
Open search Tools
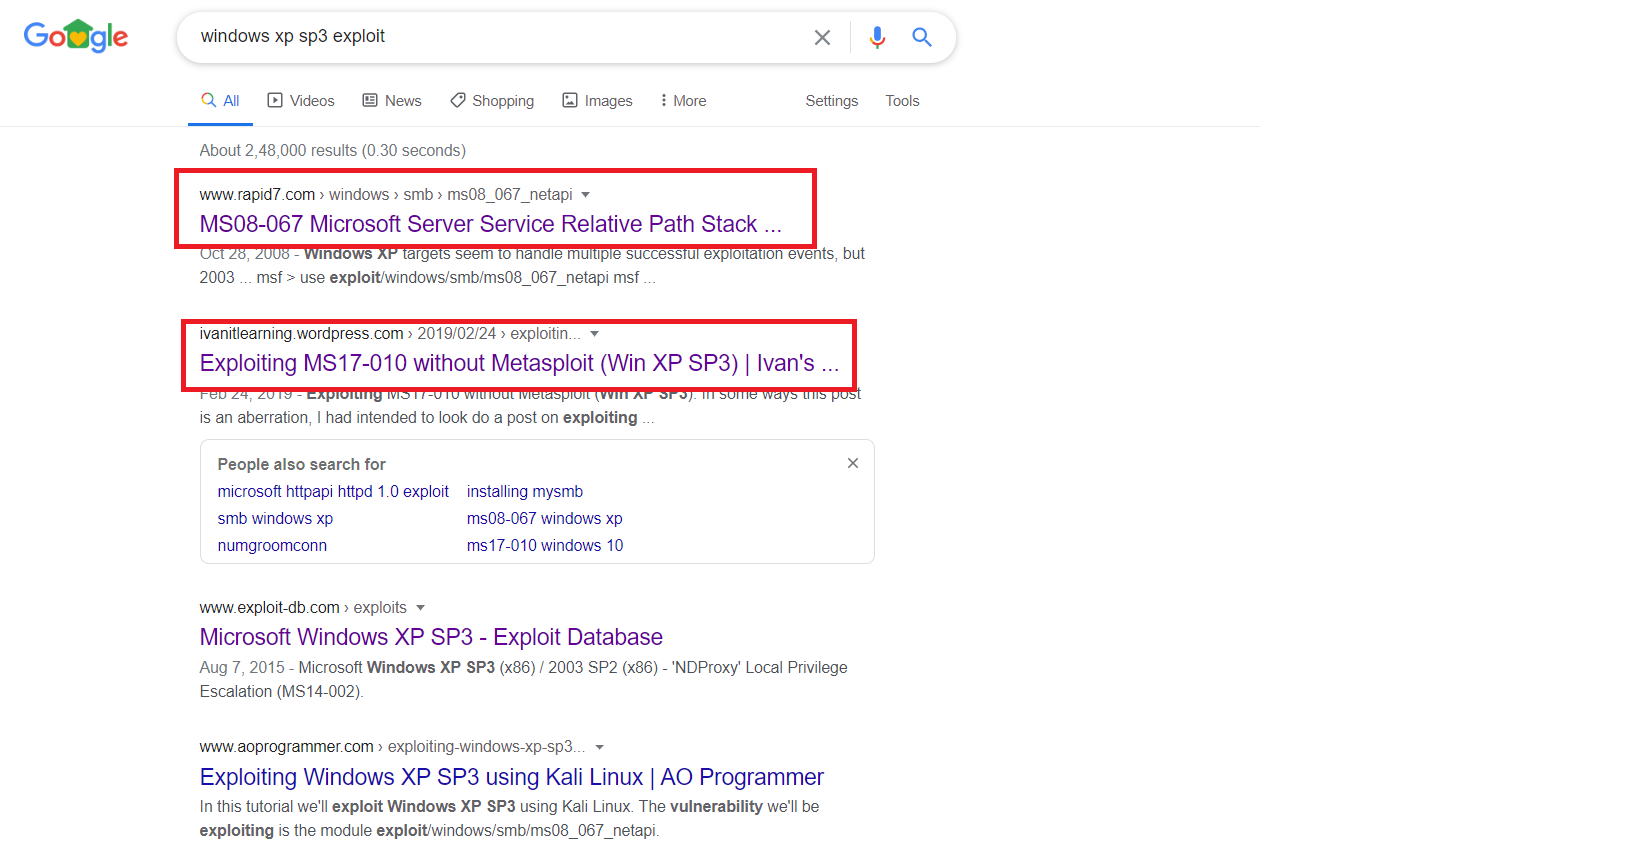pyautogui.click(x=902, y=101)
